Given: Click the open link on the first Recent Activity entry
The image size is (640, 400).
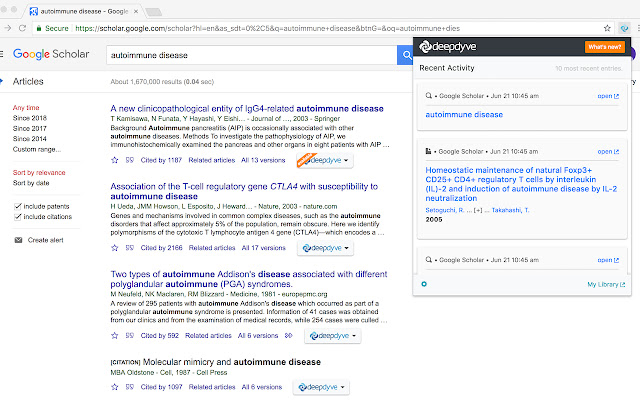Looking at the screenshot, I should tap(608, 96).
